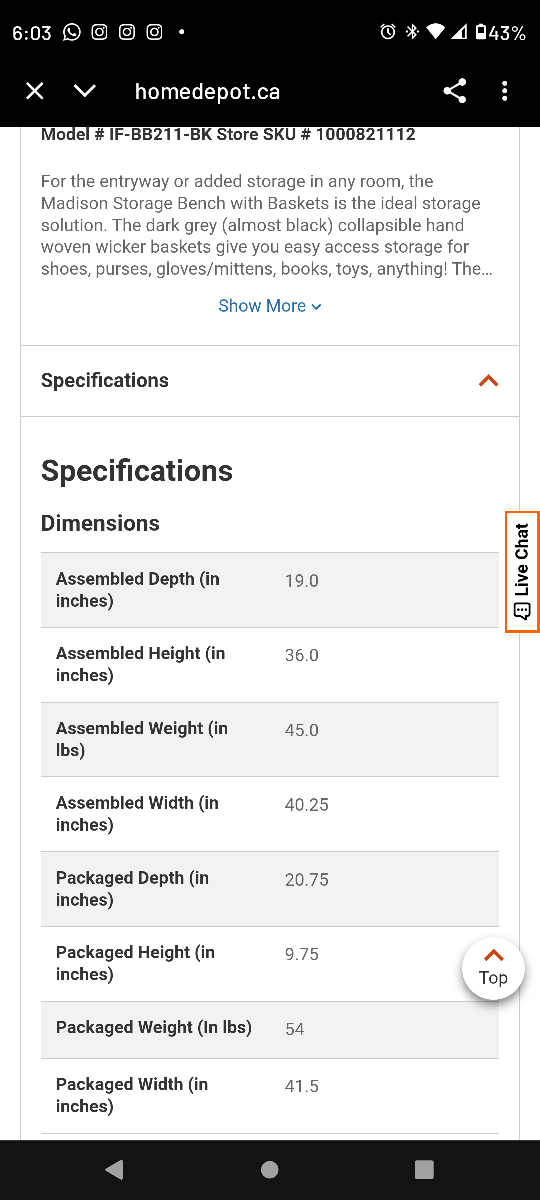Tap the battery 43% indicator
Screen dimensions: 540x1200
coord(500,32)
